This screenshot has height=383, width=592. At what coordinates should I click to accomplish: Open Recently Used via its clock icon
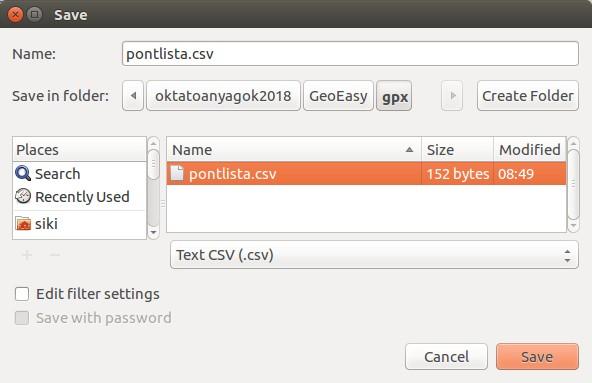(x=23, y=196)
